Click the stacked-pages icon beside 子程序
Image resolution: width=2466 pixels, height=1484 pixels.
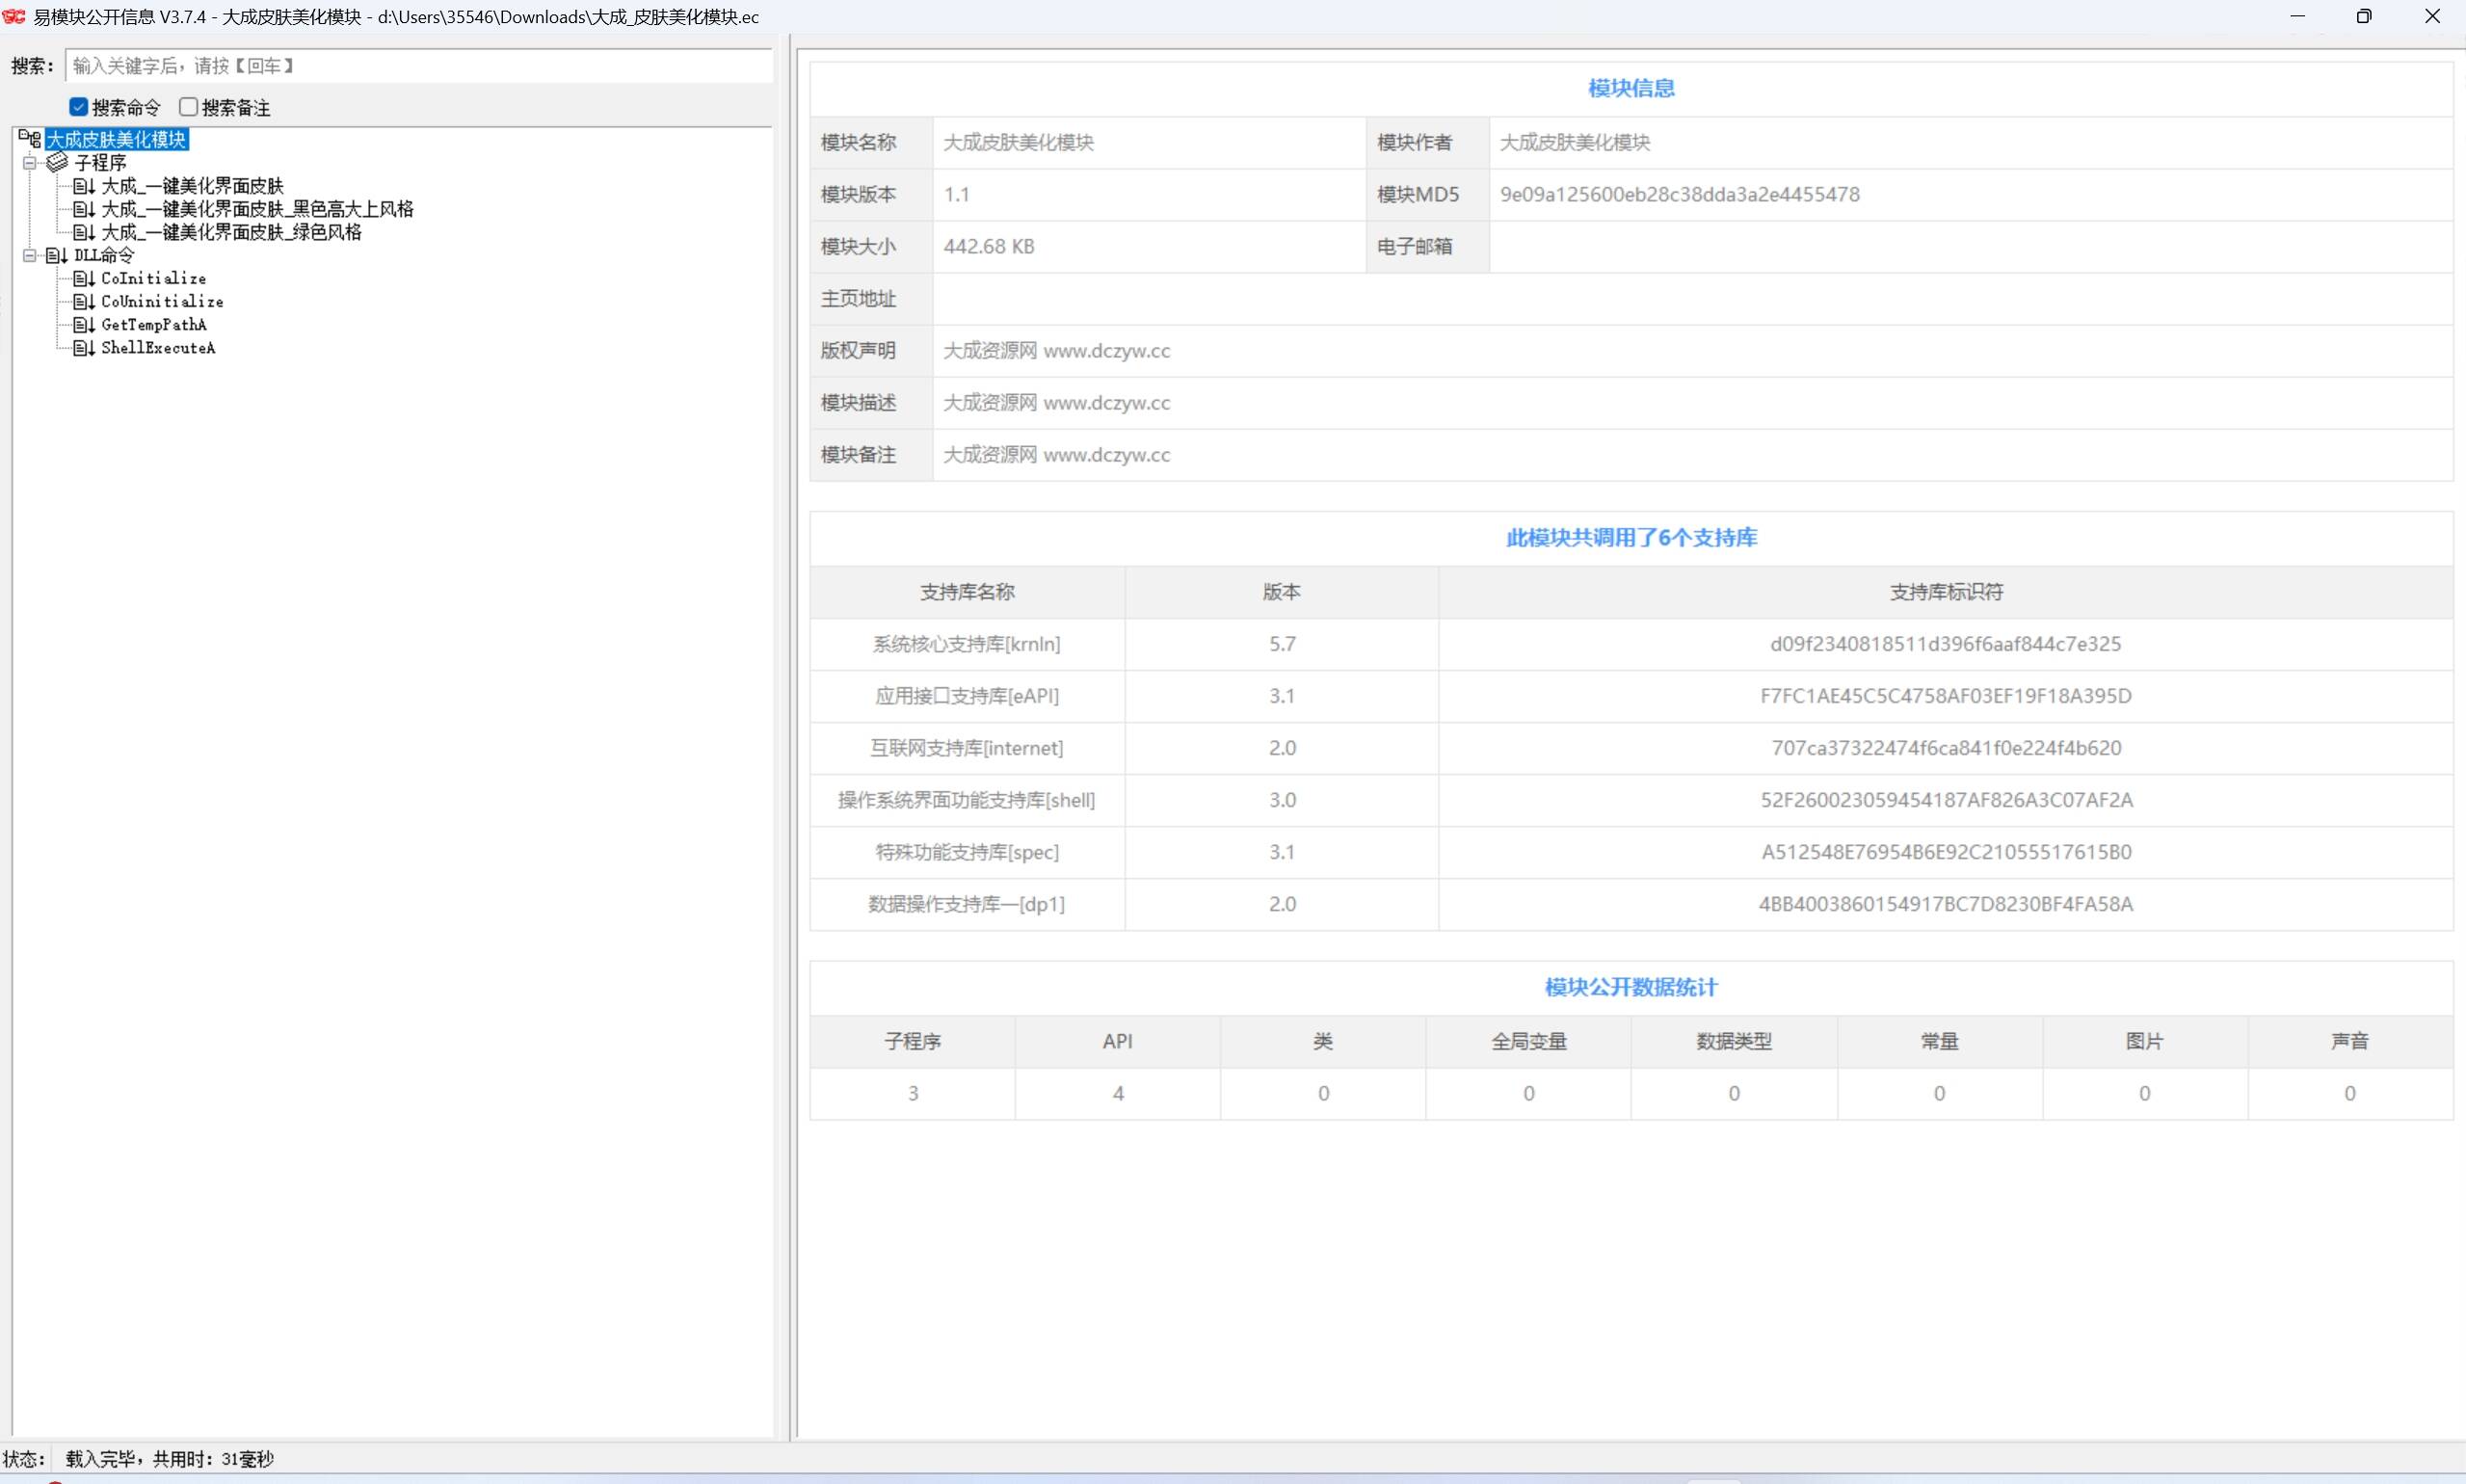click(57, 162)
